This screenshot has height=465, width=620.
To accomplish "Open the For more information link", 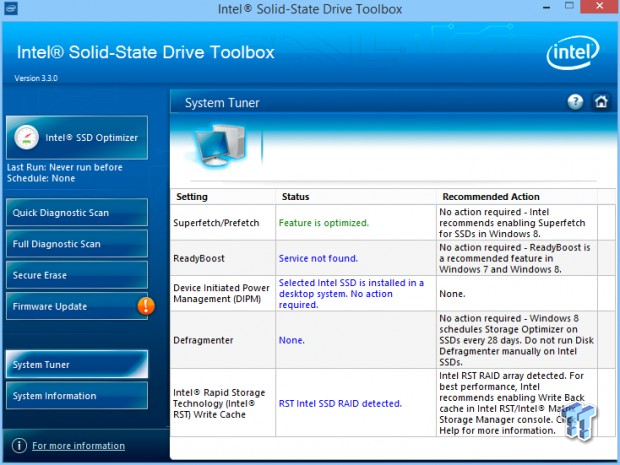I will (78, 446).
